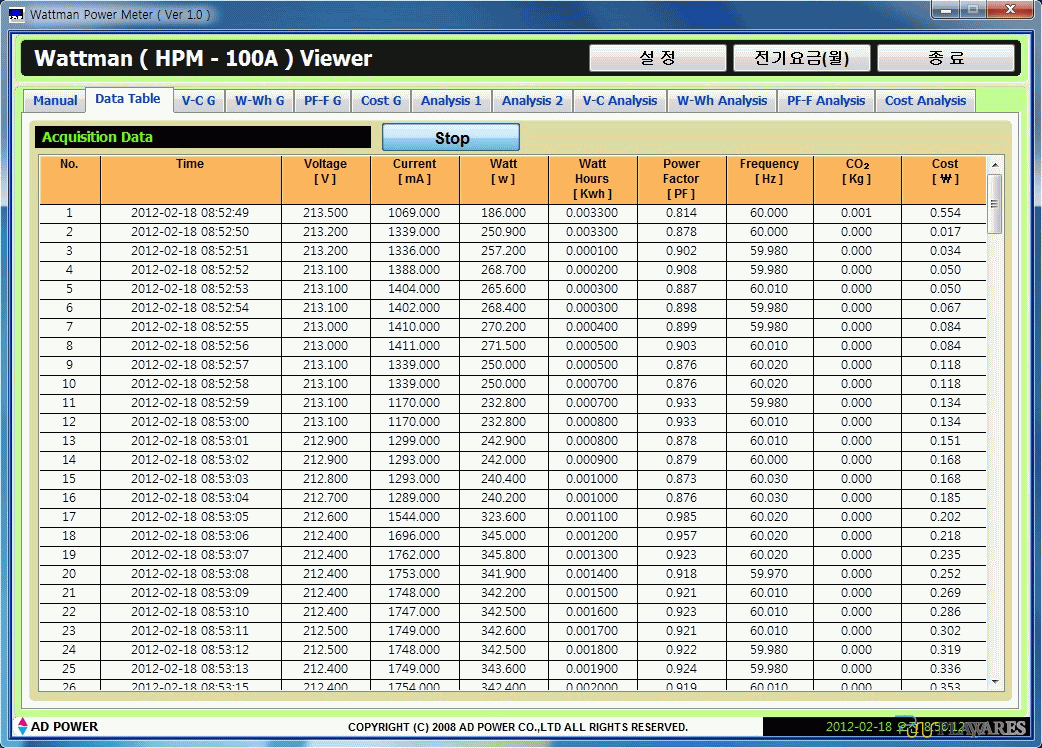Viewport: 1042px width, 748px height.
Task: Click cost value 0.017 in row 2
Action: point(944,232)
